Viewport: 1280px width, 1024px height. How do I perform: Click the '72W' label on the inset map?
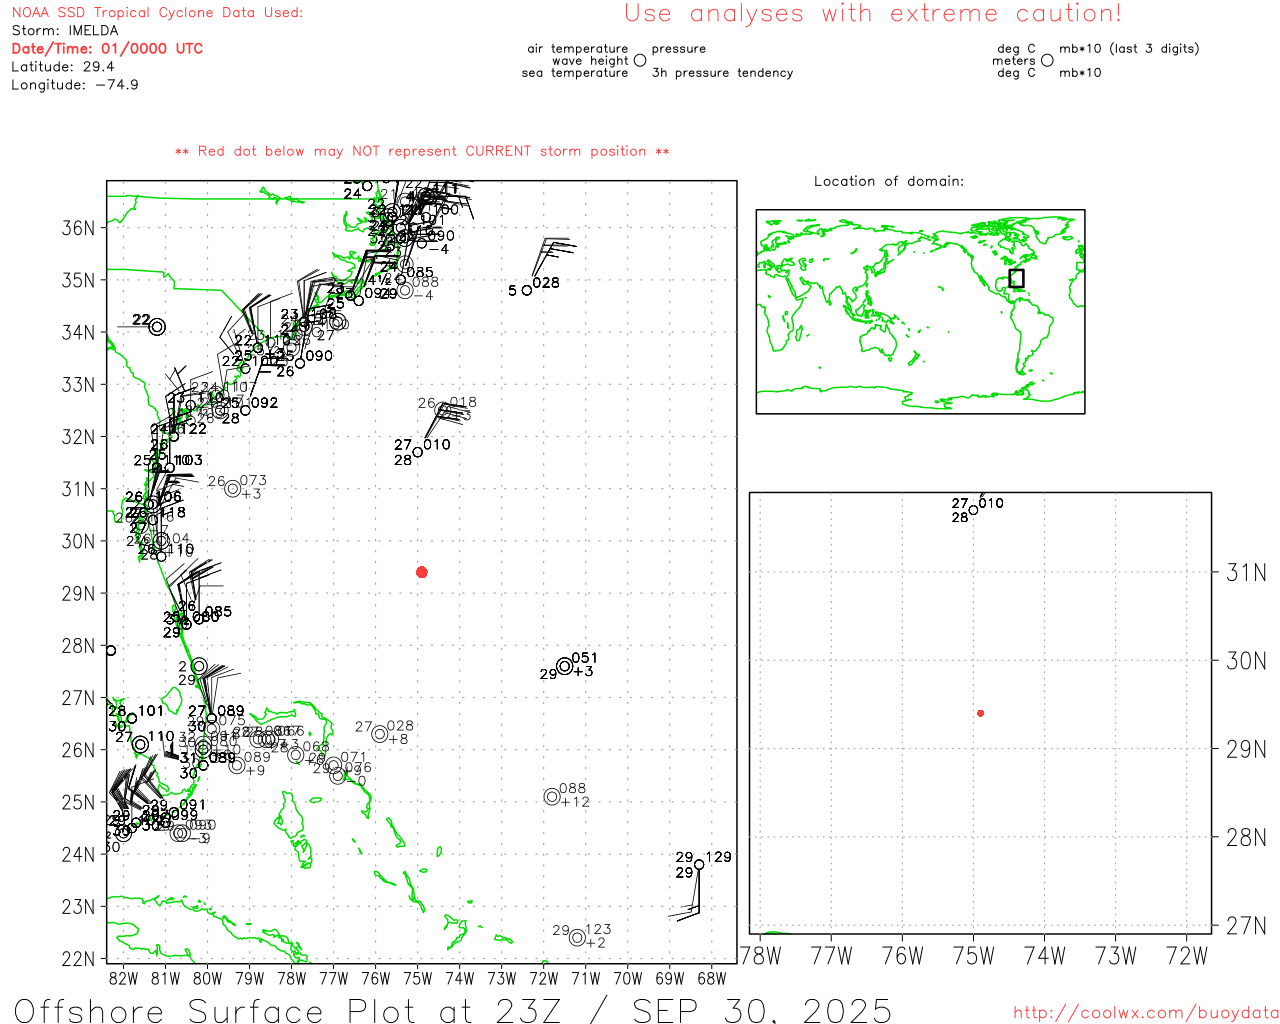point(1188,956)
